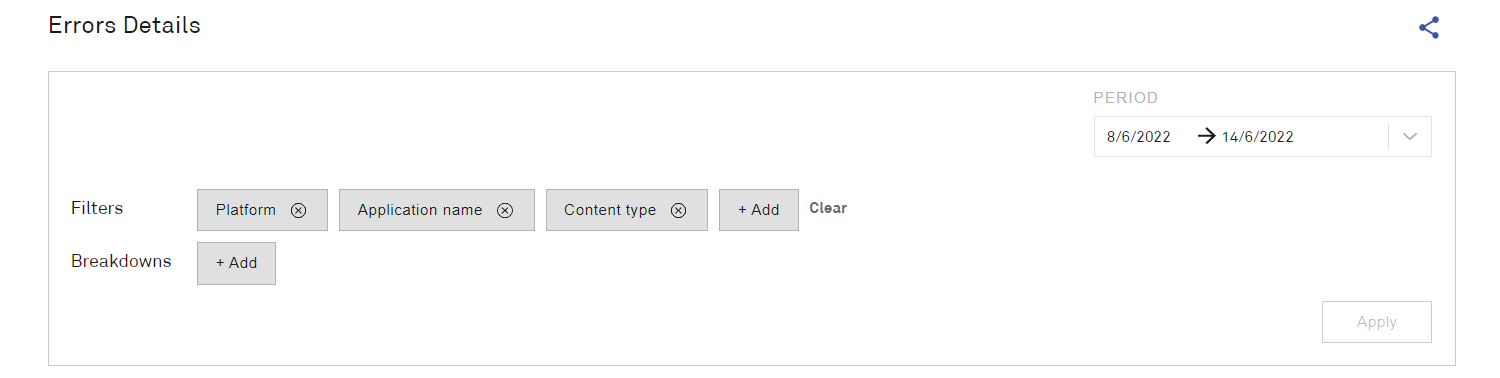Screen dimensions: 1500x378
Task: Remove the Content type filter via X icon
Action: pyautogui.click(x=678, y=210)
